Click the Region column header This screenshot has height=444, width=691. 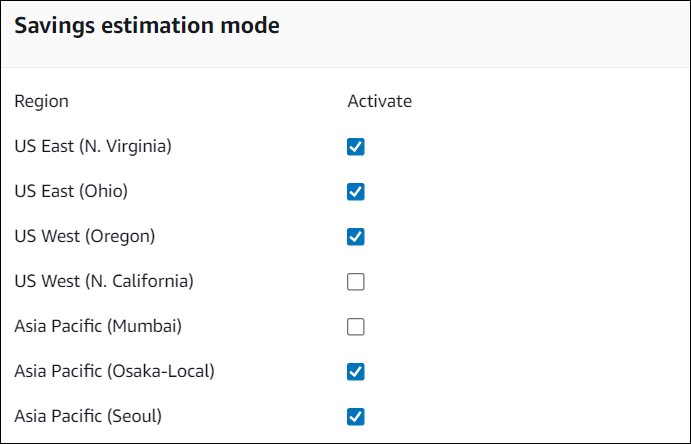[x=41, y=101]
